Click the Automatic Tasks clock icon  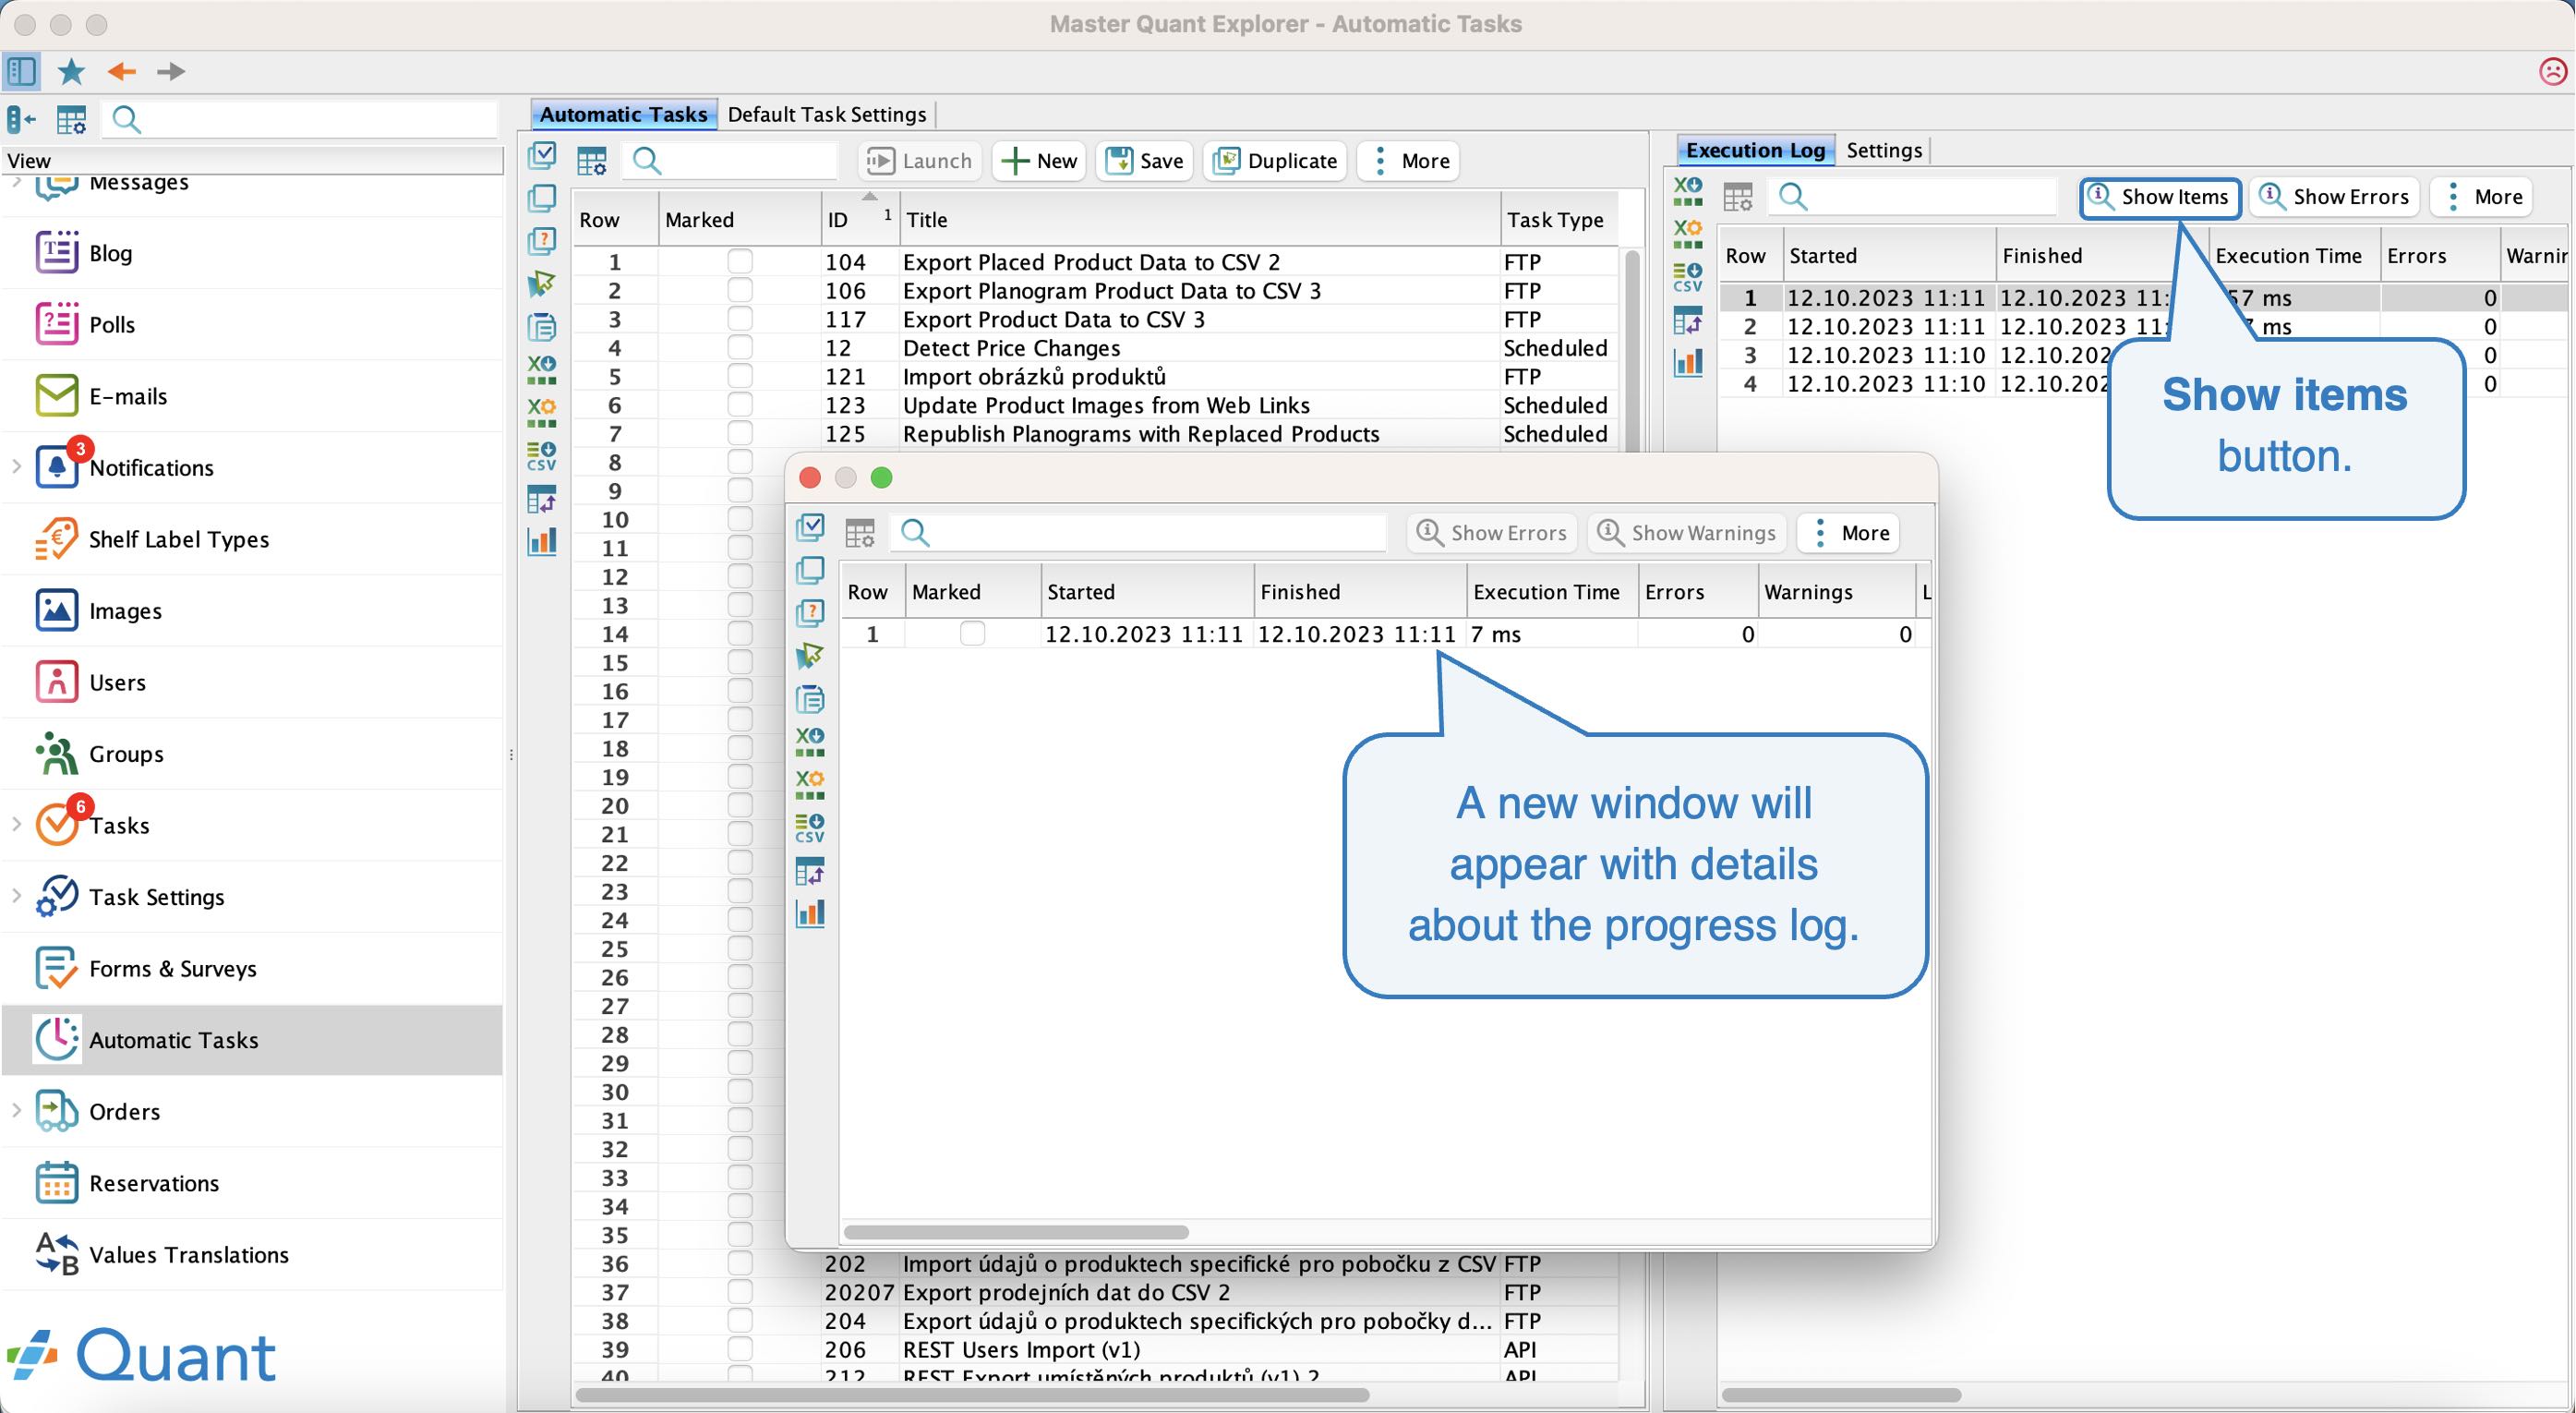[57, 1039]
